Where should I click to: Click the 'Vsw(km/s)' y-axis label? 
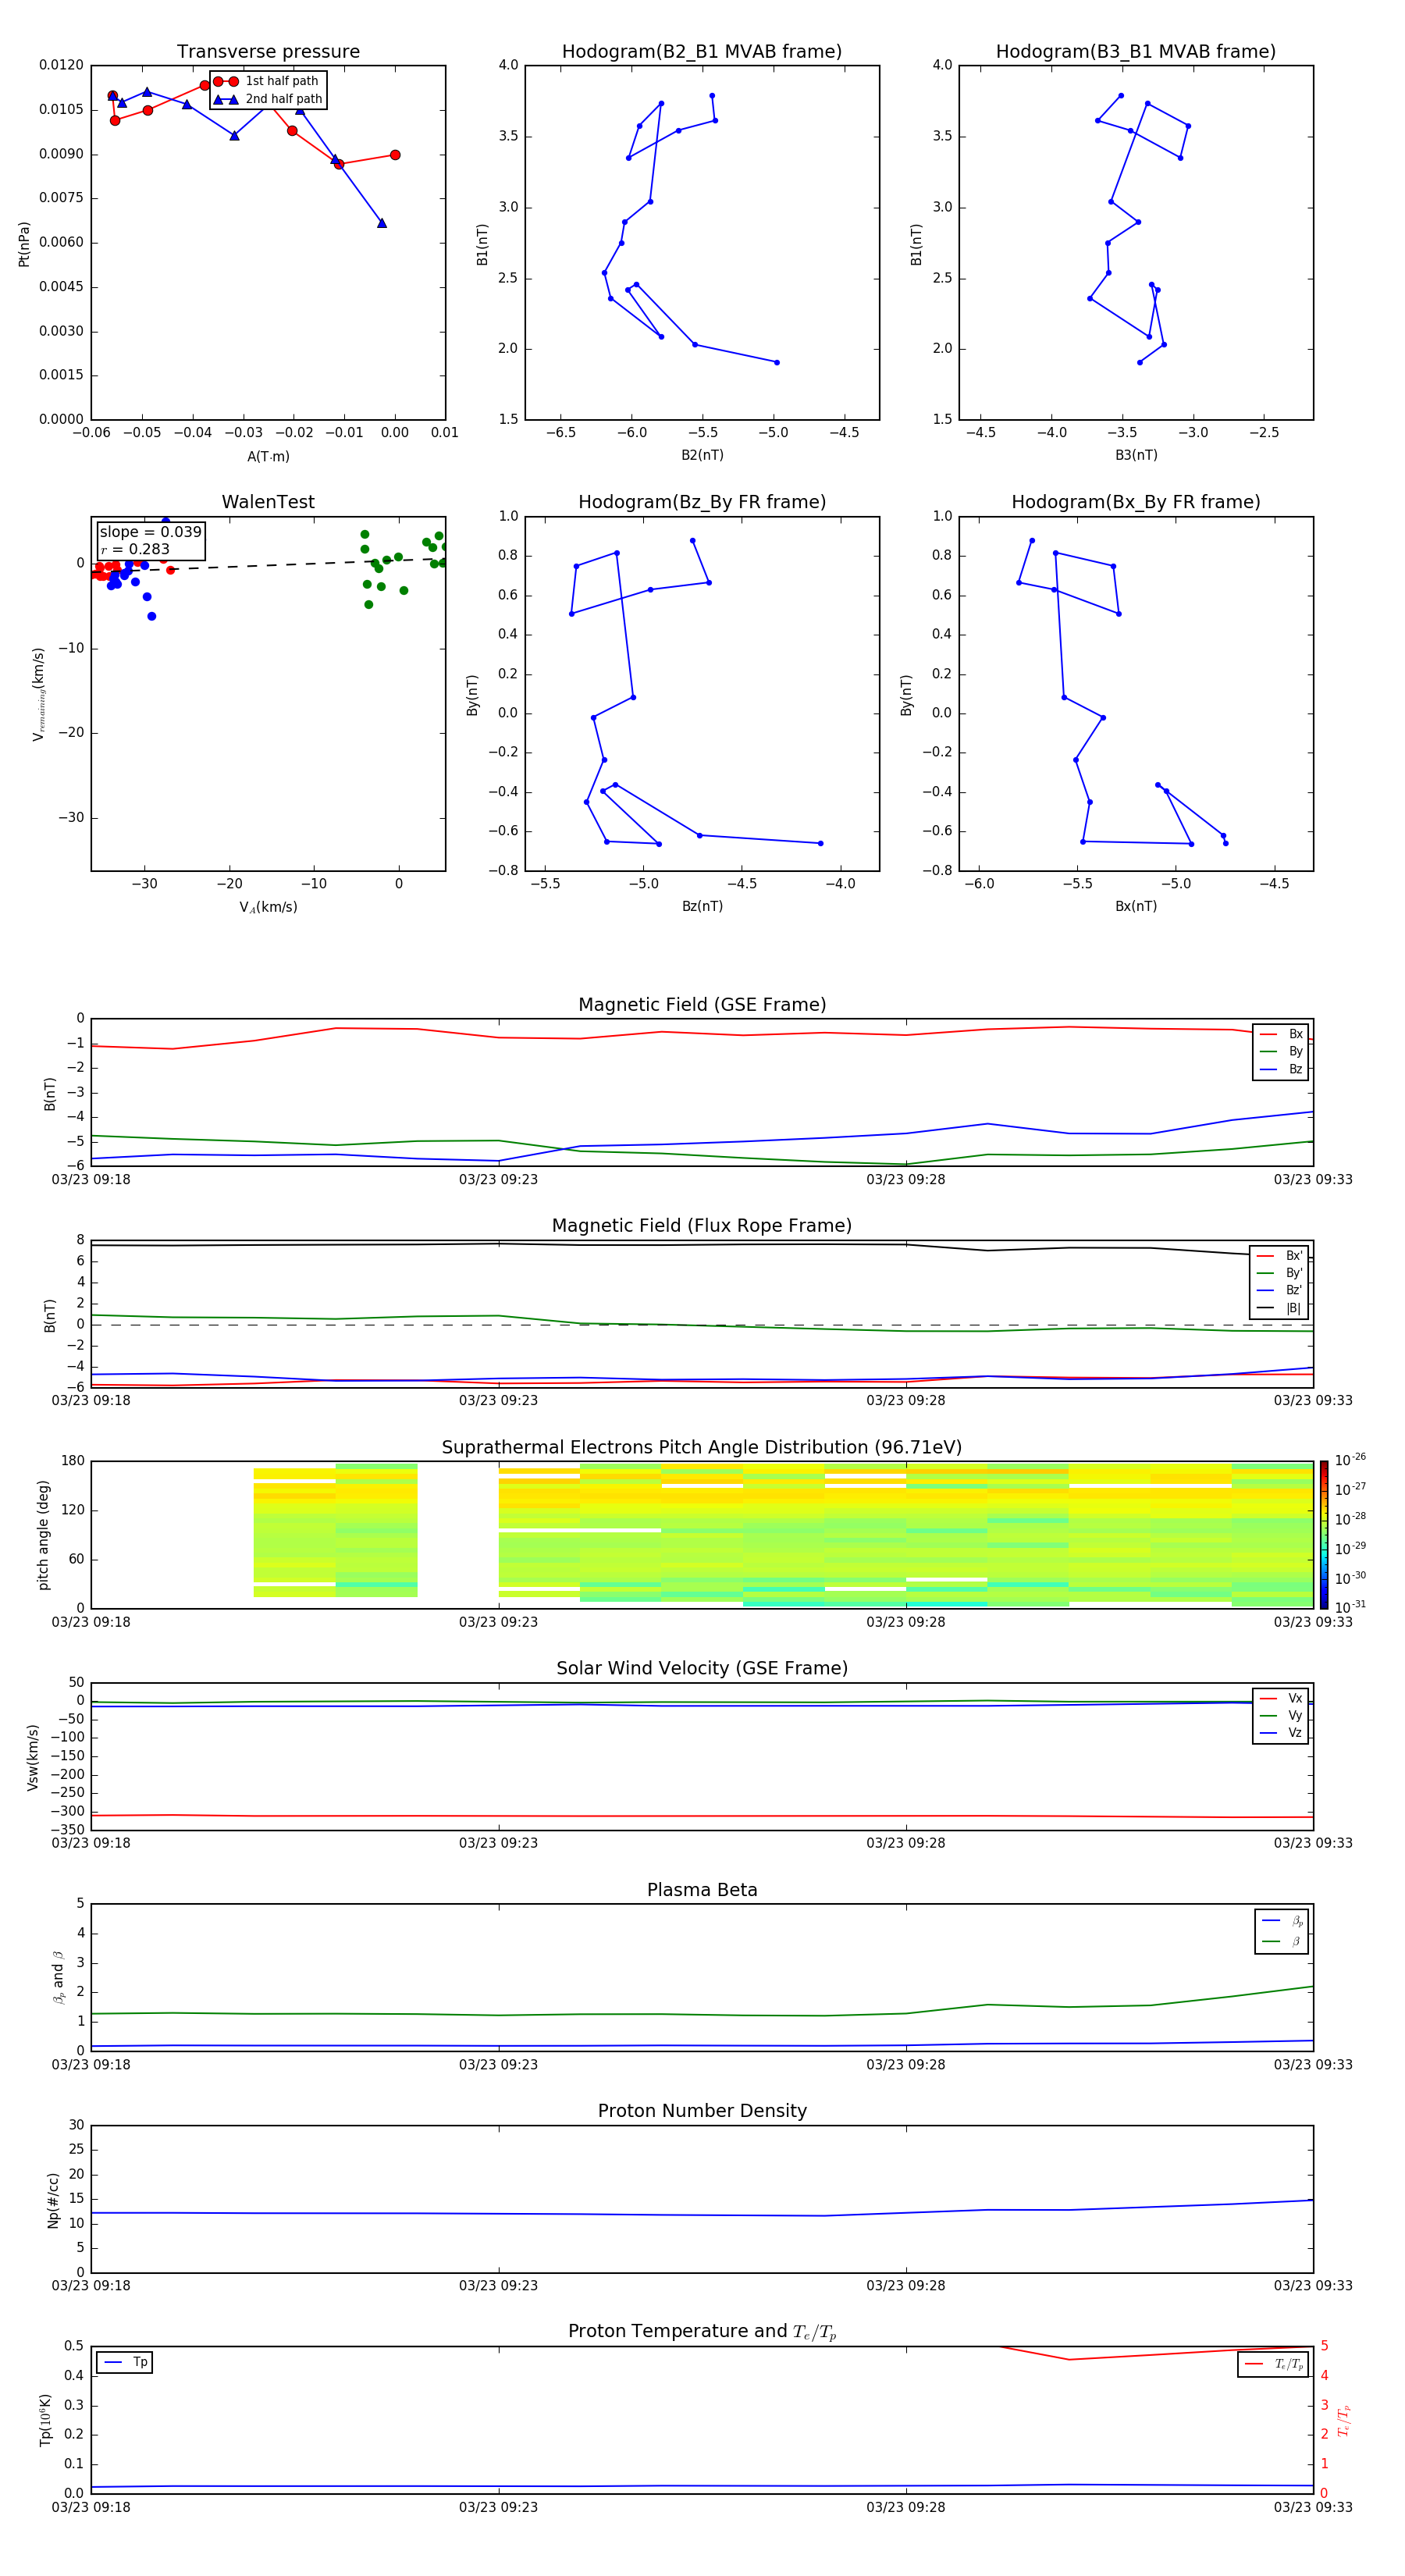[33, 1757]
